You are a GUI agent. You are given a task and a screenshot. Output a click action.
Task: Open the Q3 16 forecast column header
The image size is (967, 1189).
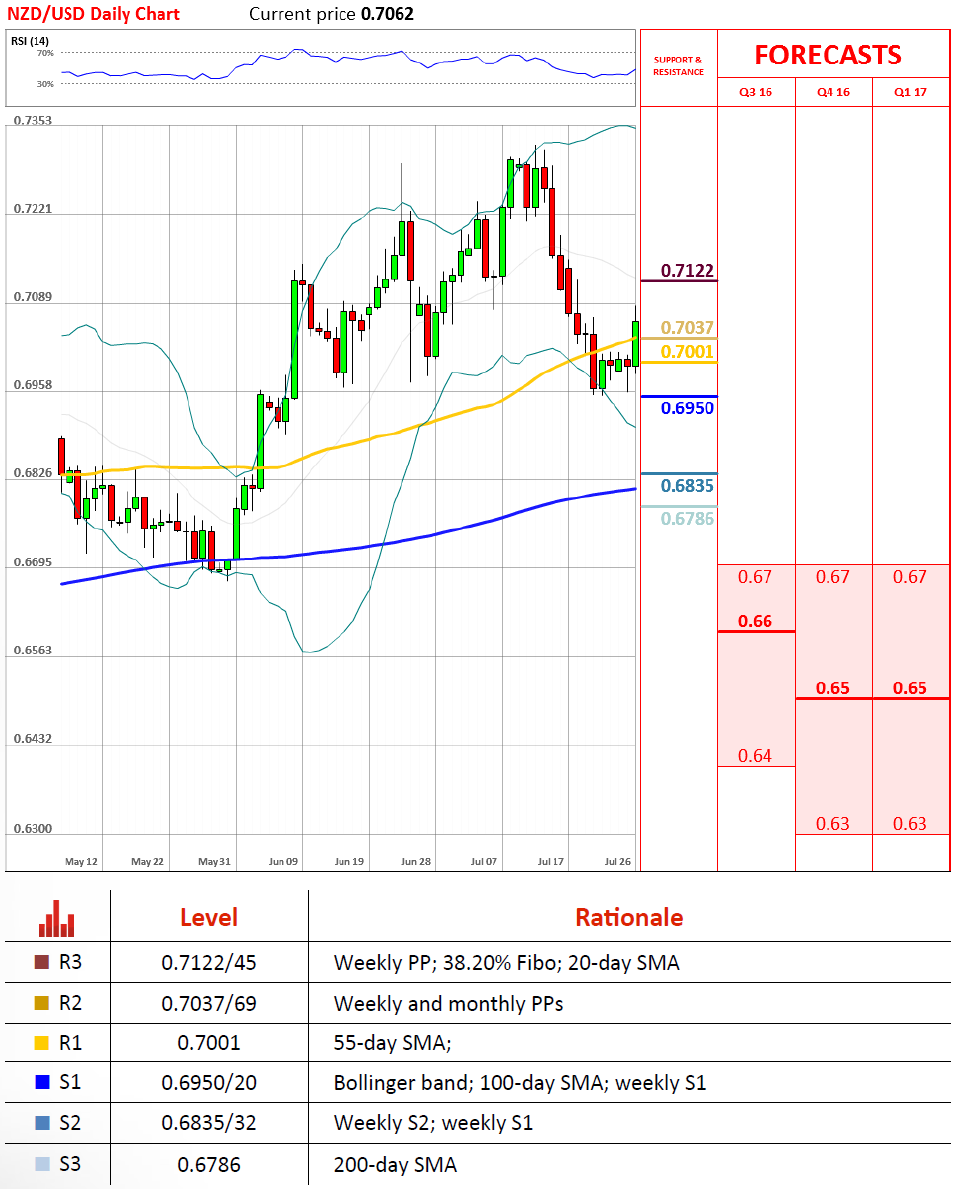[x=756, y=93]
